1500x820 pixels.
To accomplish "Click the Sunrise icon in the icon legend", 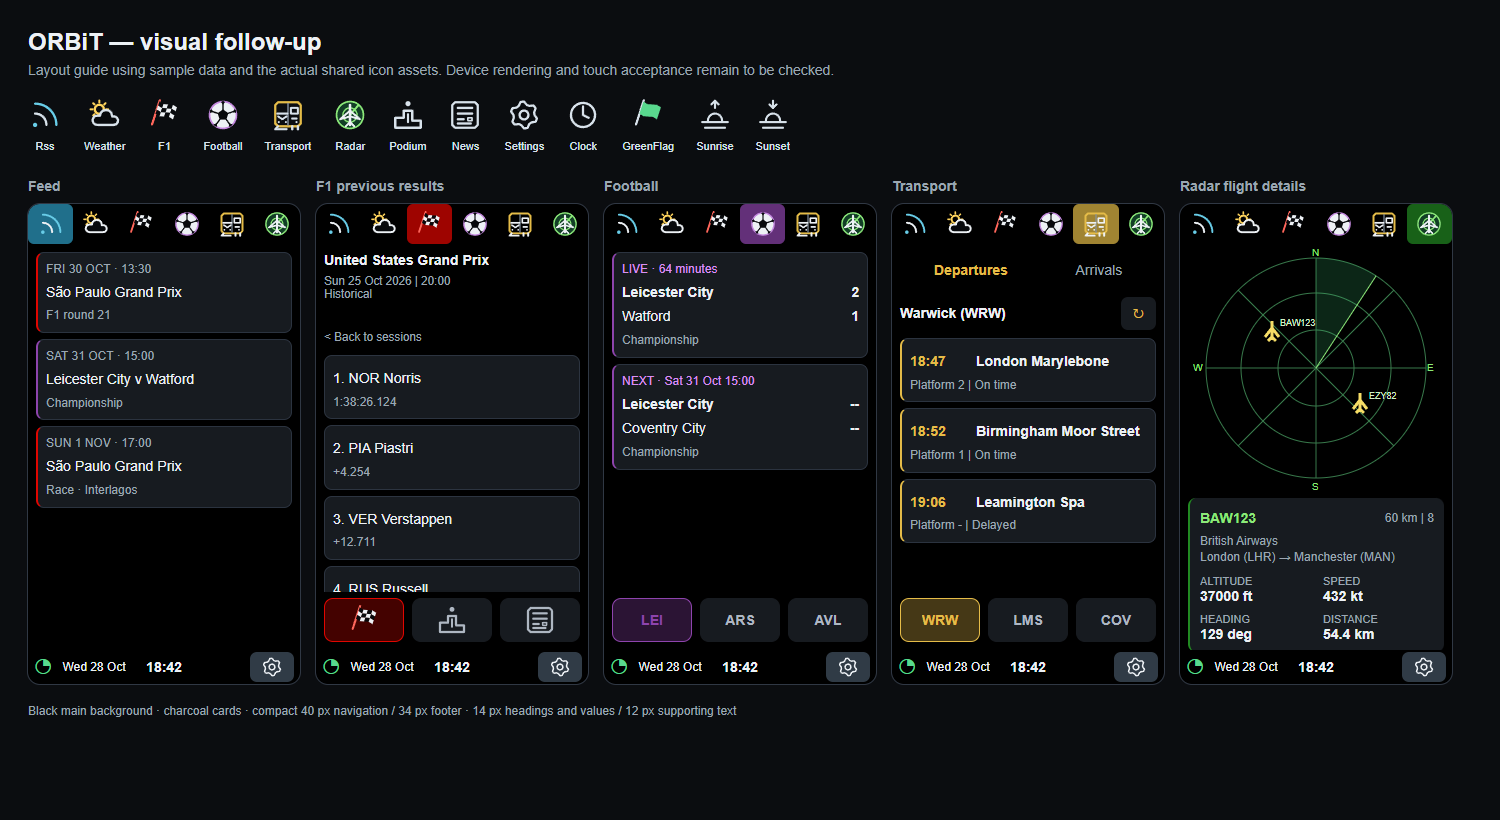I will click(714, 115).
